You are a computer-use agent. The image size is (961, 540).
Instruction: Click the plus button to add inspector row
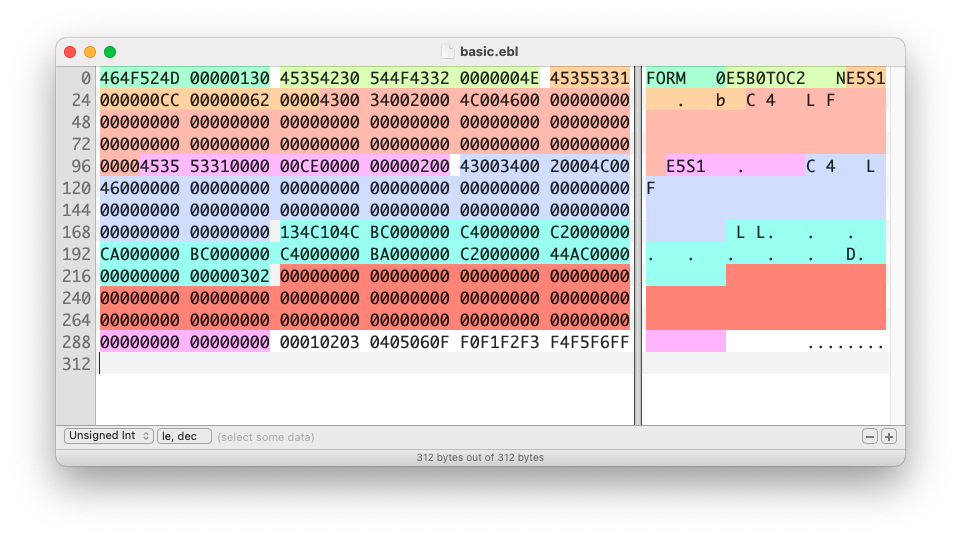coord(889,436)
